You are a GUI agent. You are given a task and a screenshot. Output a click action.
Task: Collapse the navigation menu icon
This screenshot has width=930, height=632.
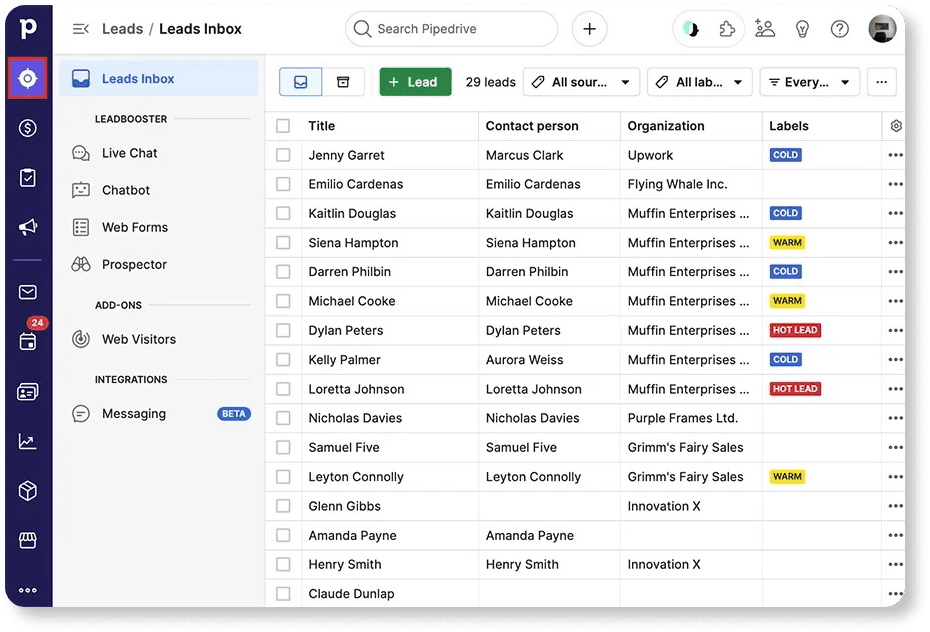click(x=81, y=28)
